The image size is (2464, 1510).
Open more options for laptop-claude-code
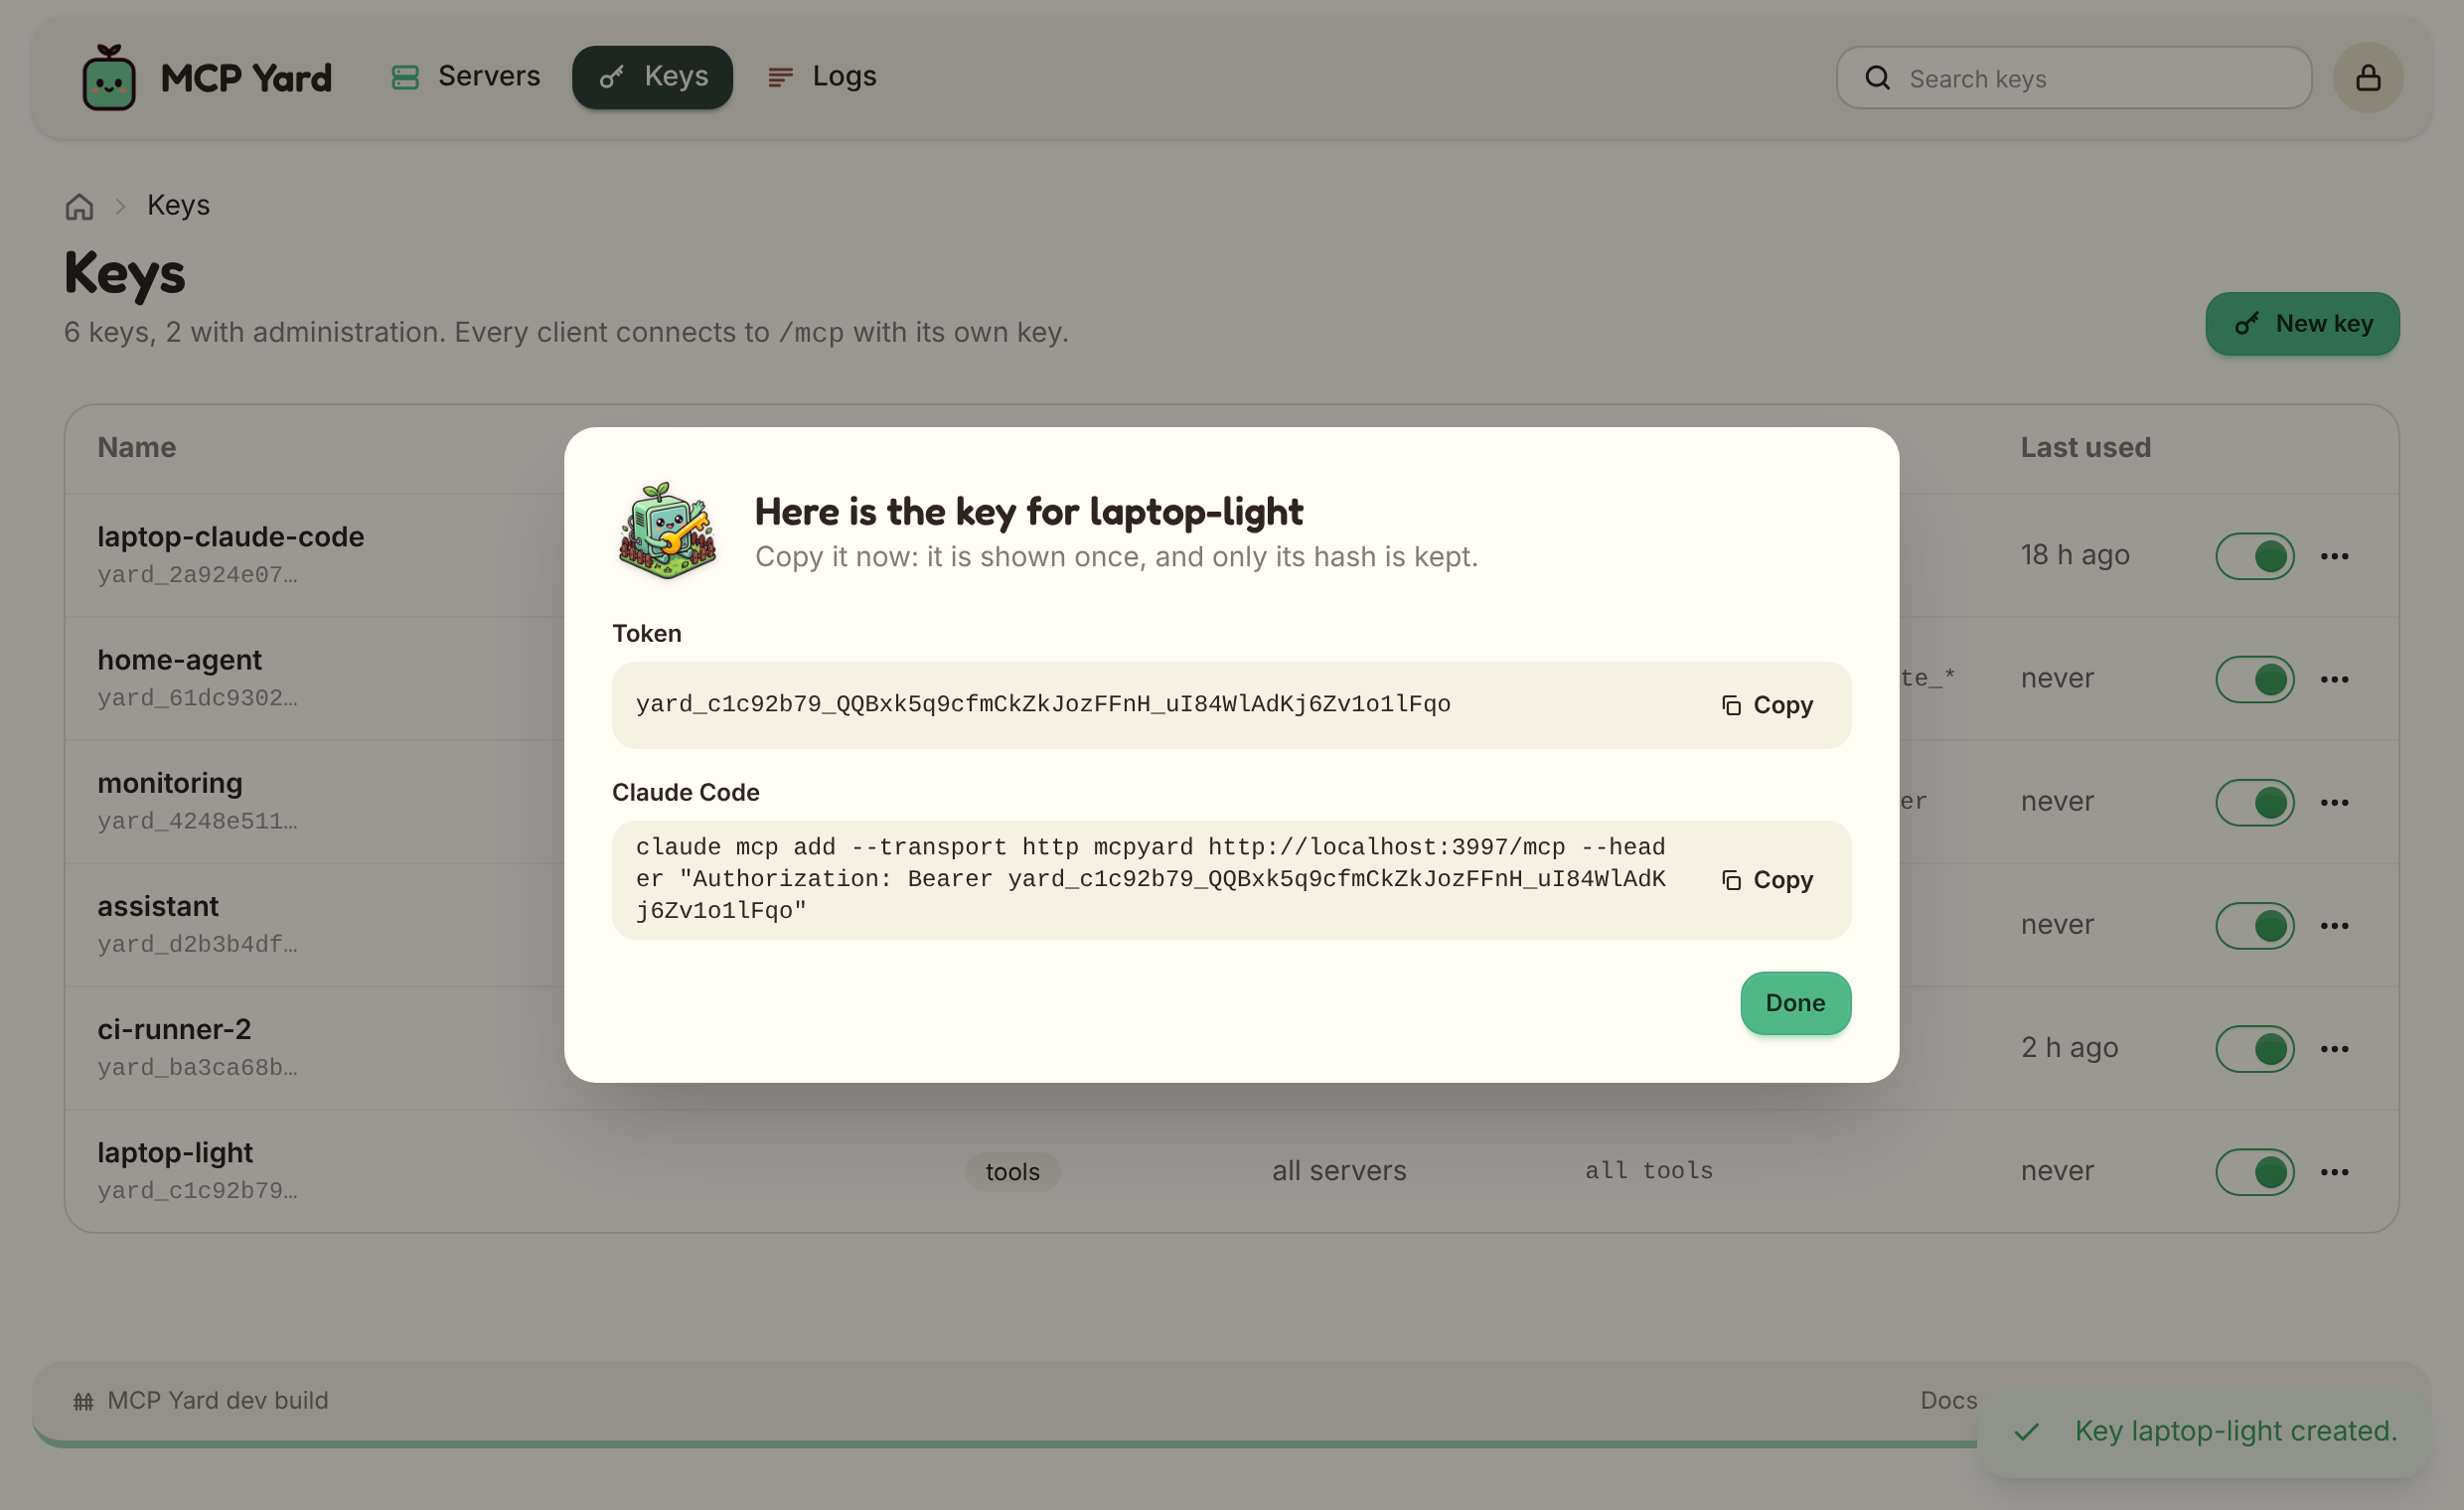(x=2334, y=556)
